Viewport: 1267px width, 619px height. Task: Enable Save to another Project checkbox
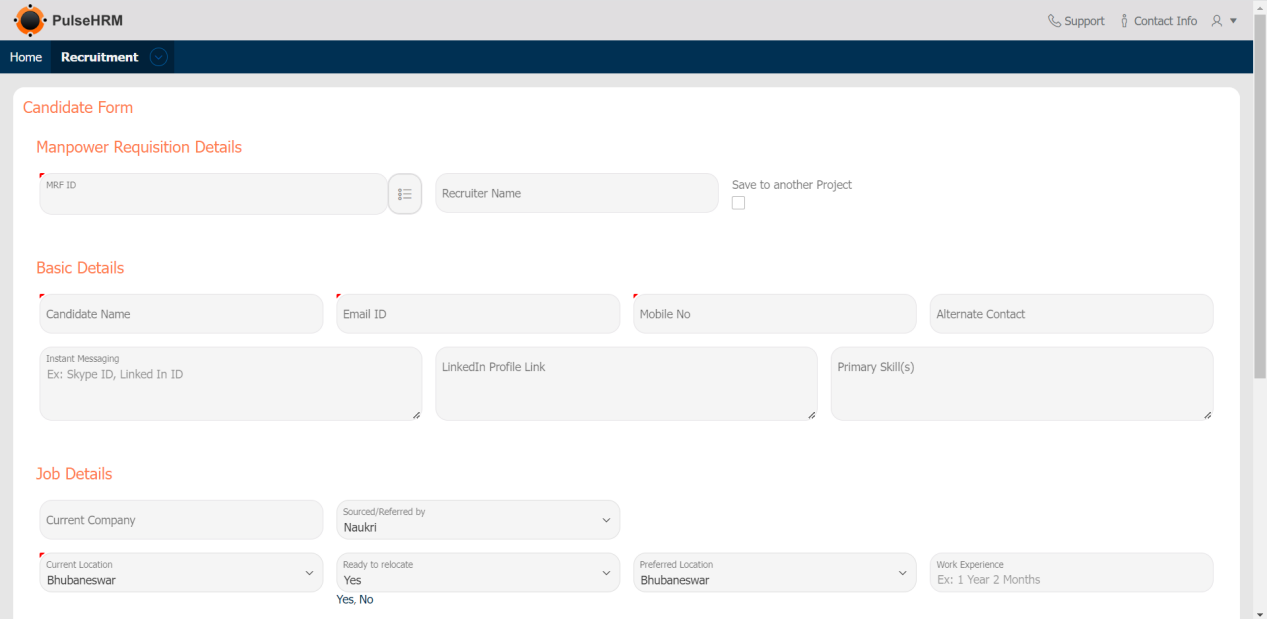[x=738, y=203]
